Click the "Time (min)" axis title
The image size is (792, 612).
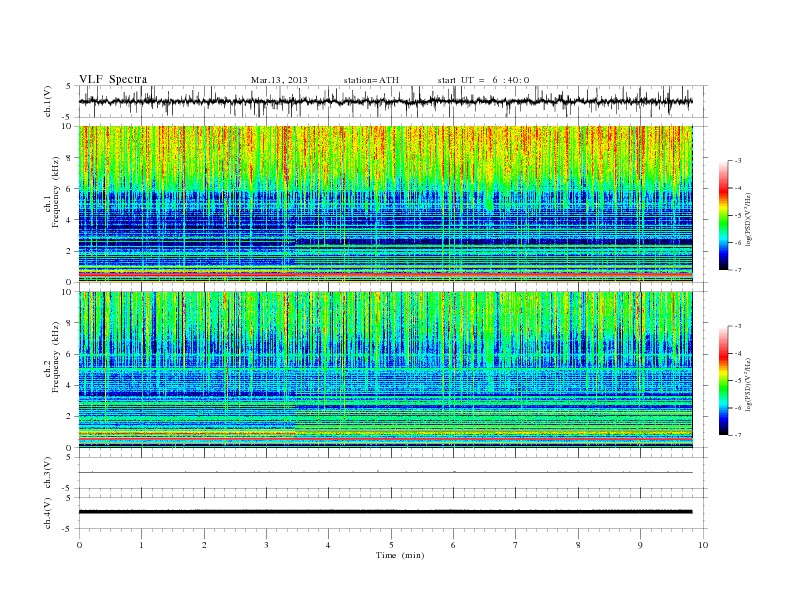[400, 555]
